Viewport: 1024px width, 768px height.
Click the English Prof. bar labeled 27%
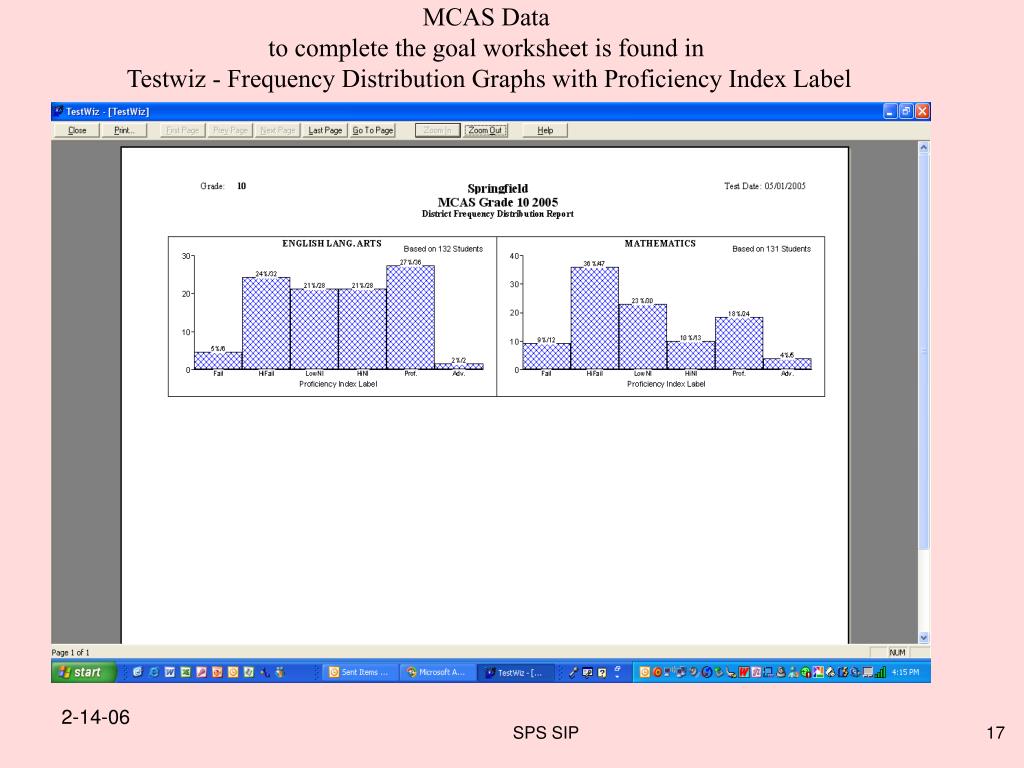[x=410, y=317]
